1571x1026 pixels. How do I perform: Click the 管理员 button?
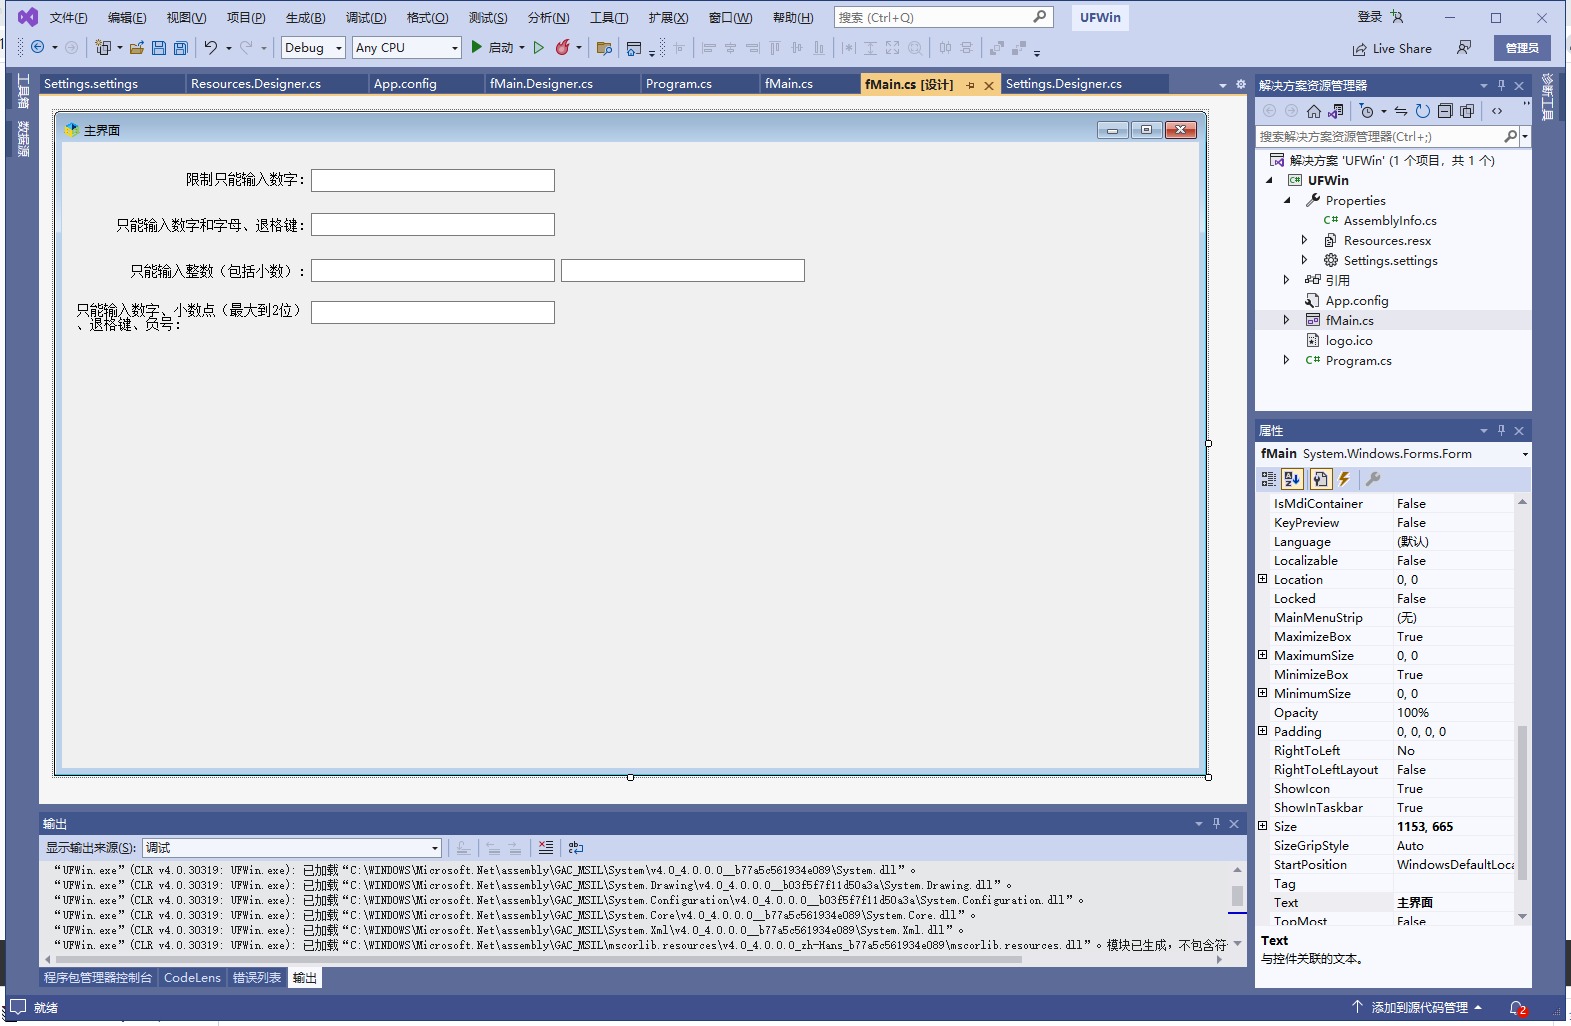point(1522,48)
